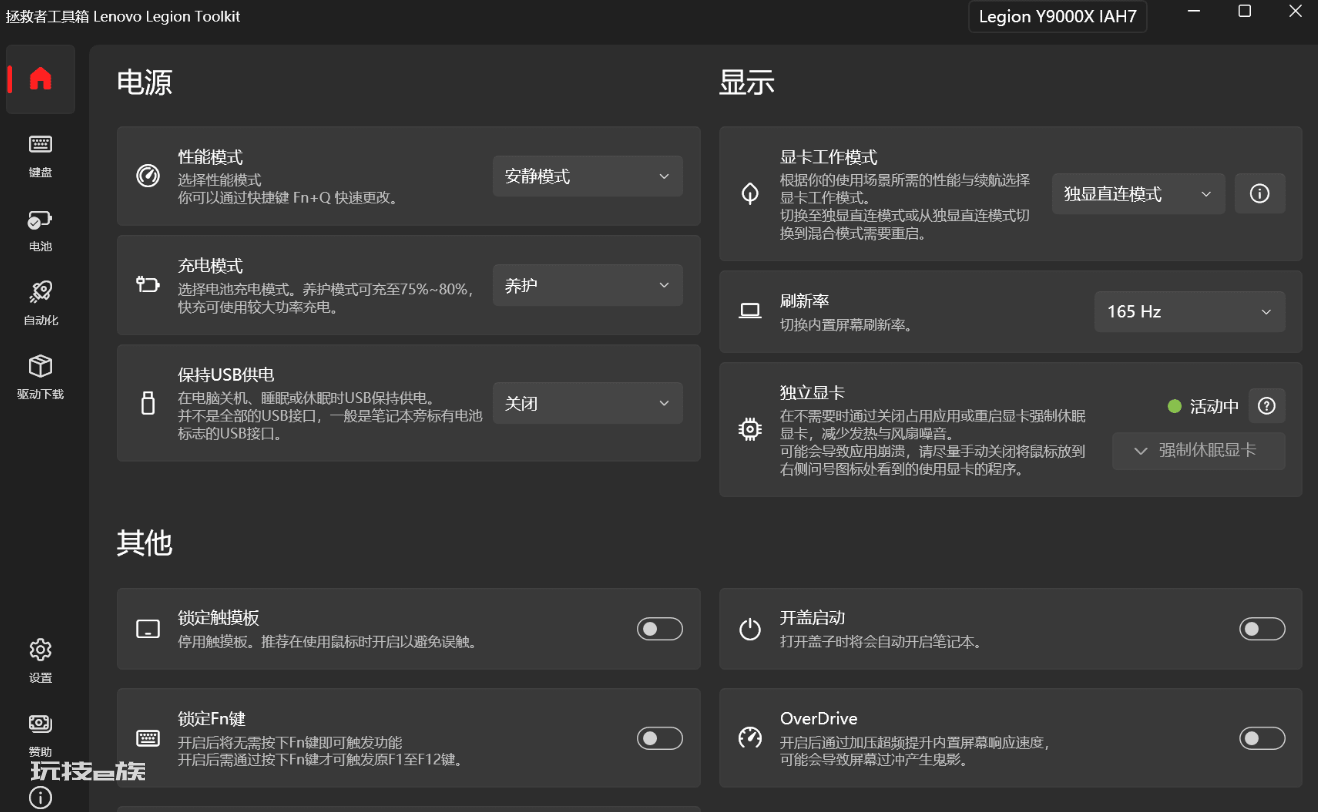
Task: Click the 其他 section heading
Action: point(145,543)
